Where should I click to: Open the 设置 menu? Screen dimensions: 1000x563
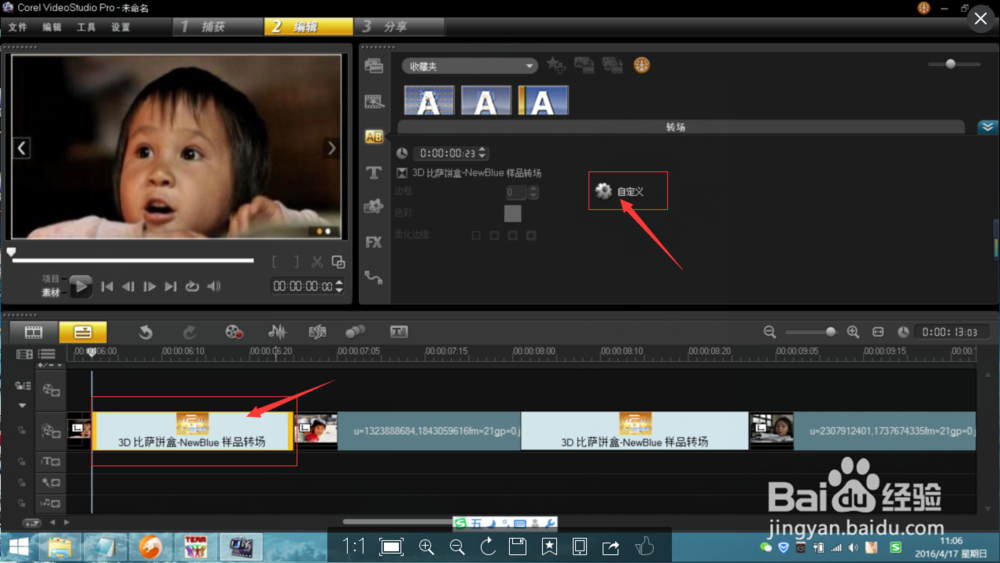(121, 27)
